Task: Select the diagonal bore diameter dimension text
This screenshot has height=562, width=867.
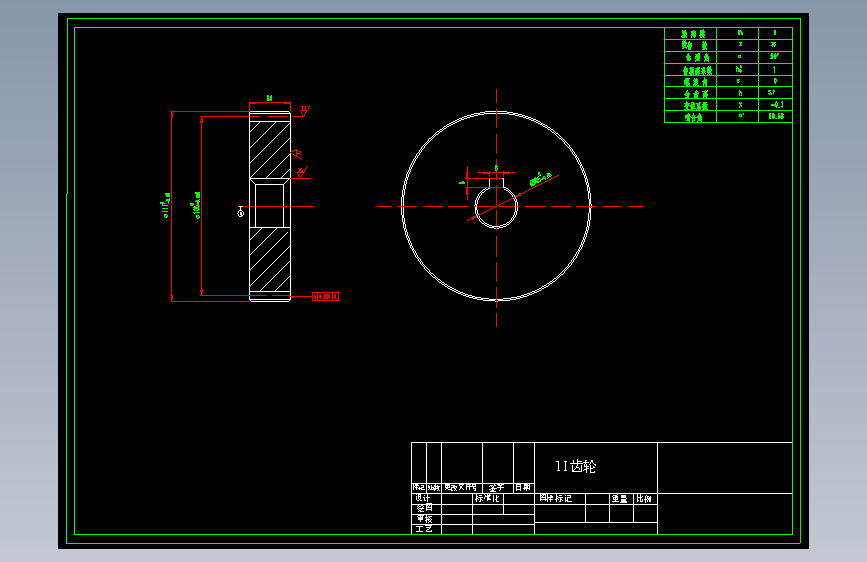Action: coord(540,179)
